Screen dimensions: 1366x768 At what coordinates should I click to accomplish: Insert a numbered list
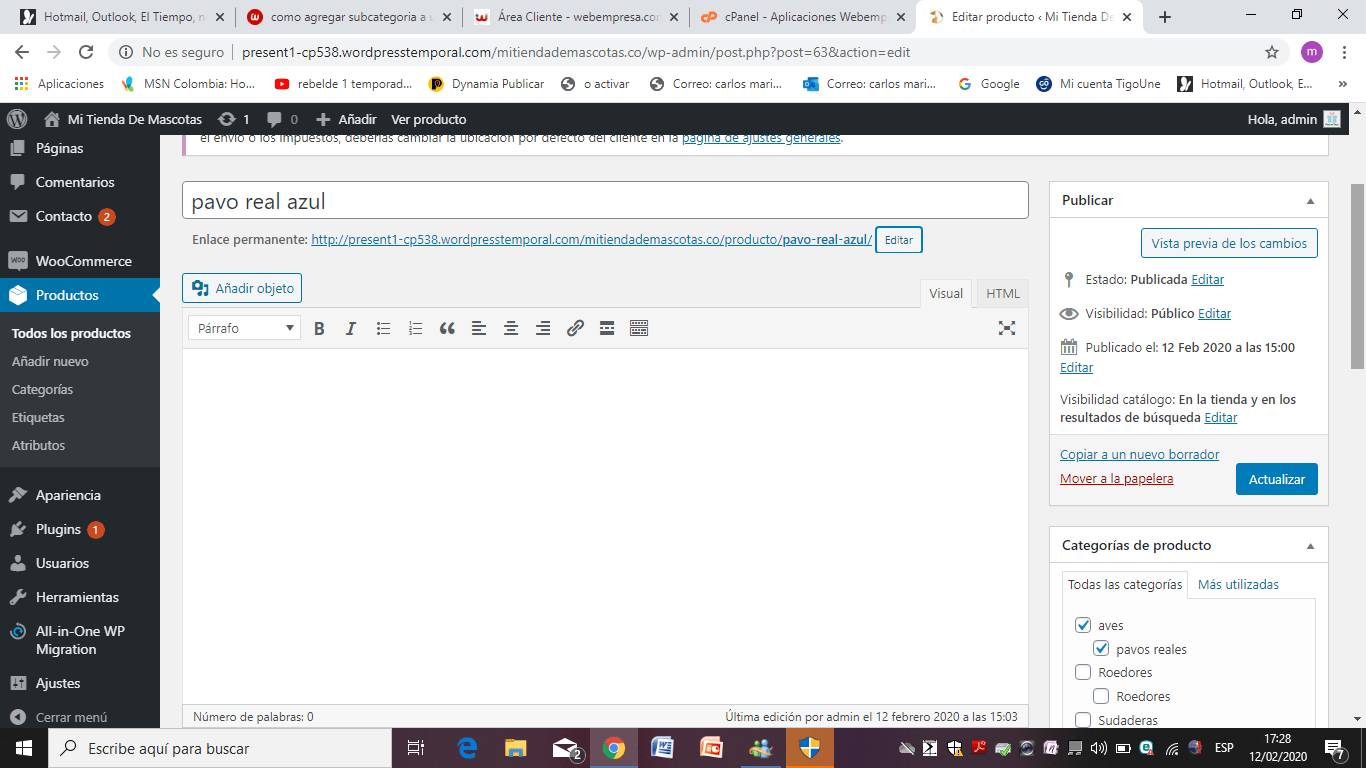click(415, 328)
